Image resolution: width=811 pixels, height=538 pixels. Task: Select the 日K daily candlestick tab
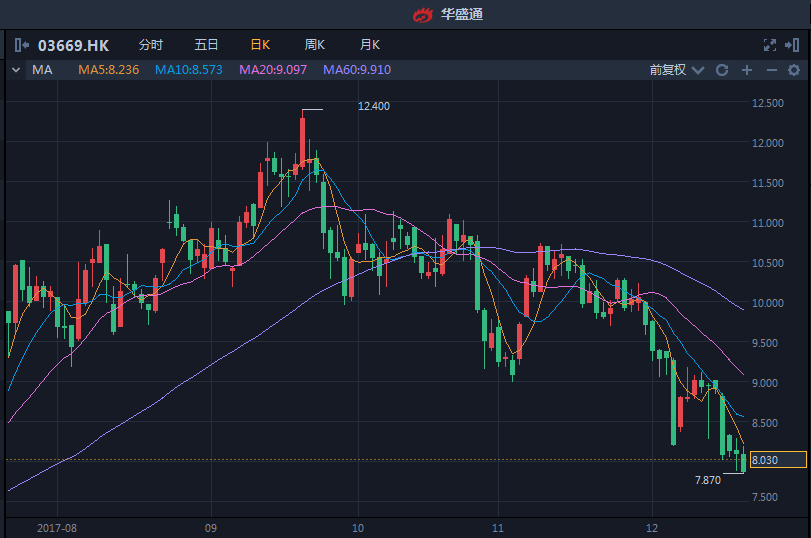point(260,45)
